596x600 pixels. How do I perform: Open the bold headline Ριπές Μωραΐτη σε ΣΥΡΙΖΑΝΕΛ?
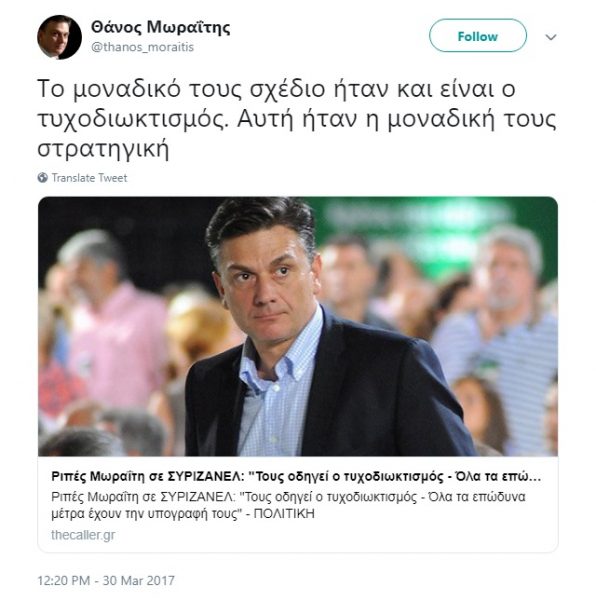[296, 476]
